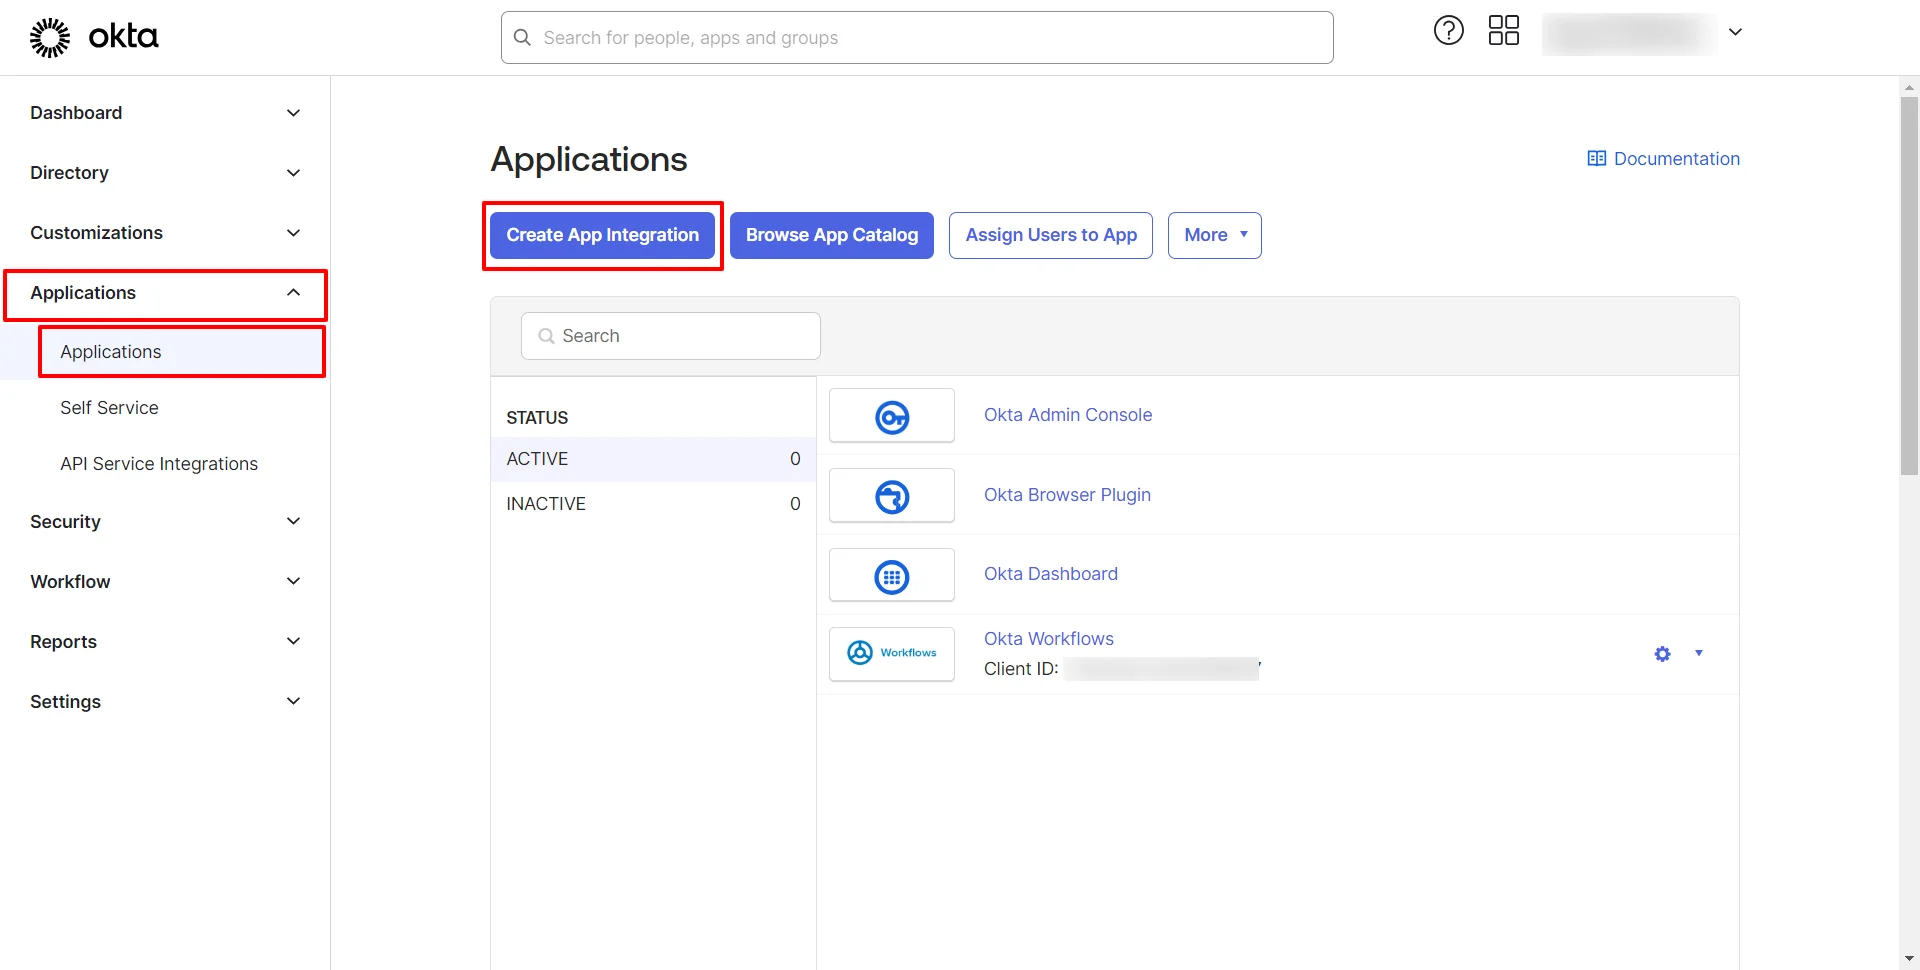1920x970 pixels.
Task: Open the help question-mark icon
Action: 1448,30
